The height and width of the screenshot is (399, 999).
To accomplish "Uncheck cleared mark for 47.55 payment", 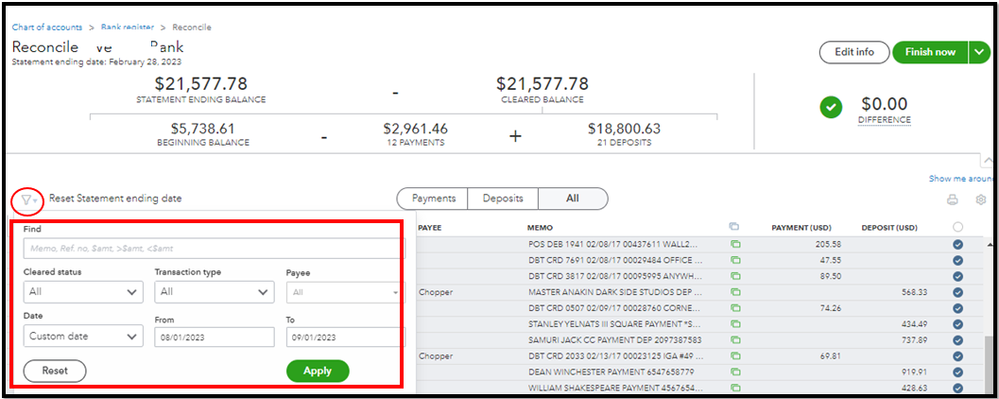I will click(958, 260).
